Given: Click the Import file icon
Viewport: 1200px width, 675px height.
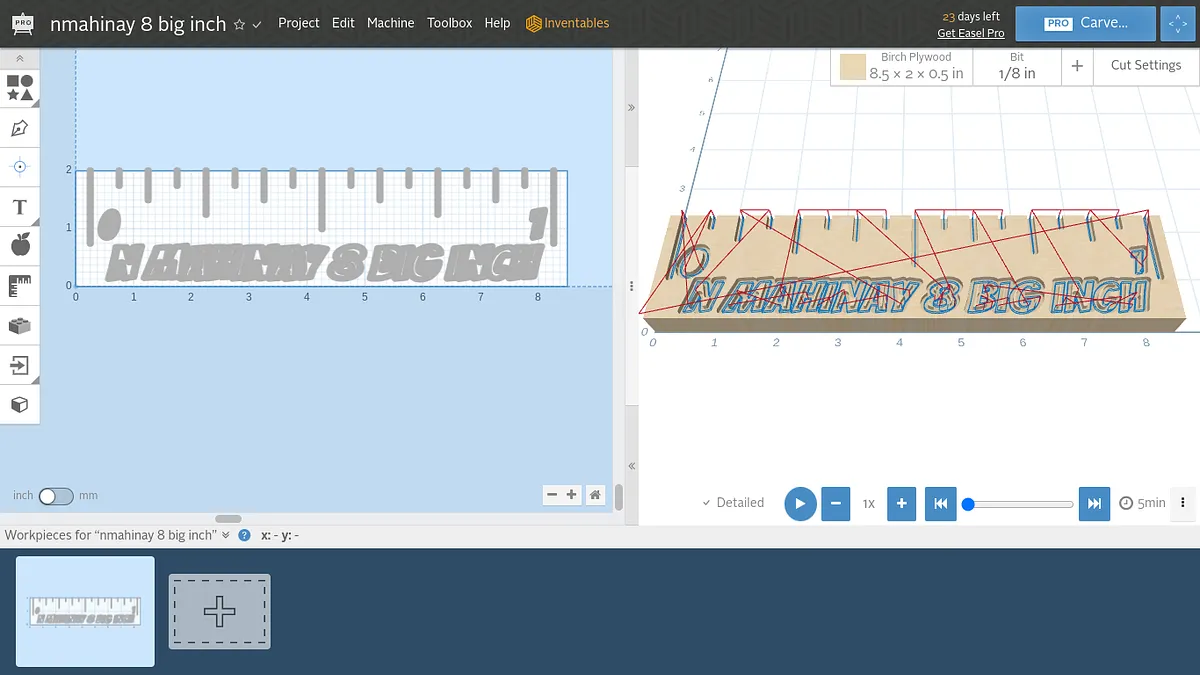Looking at the screenshot, I should click(19, 365).
